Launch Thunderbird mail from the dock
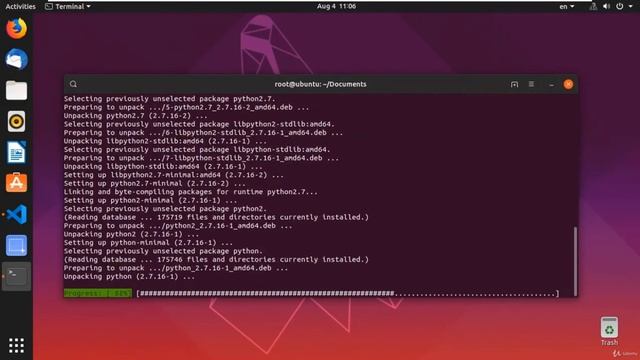This screenshot has width=640, height=360. [16, 60]
